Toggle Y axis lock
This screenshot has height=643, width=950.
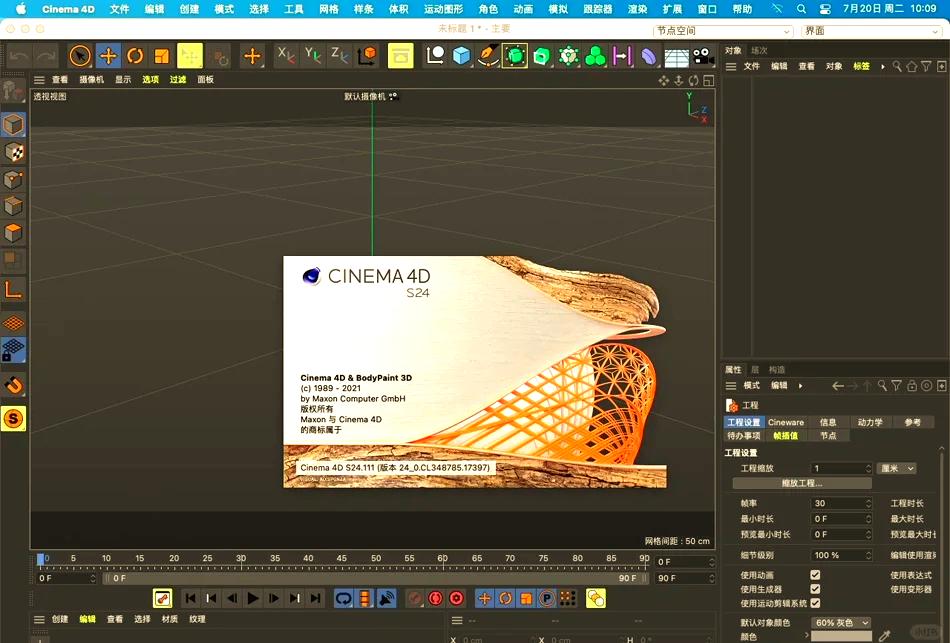(313, 56)
